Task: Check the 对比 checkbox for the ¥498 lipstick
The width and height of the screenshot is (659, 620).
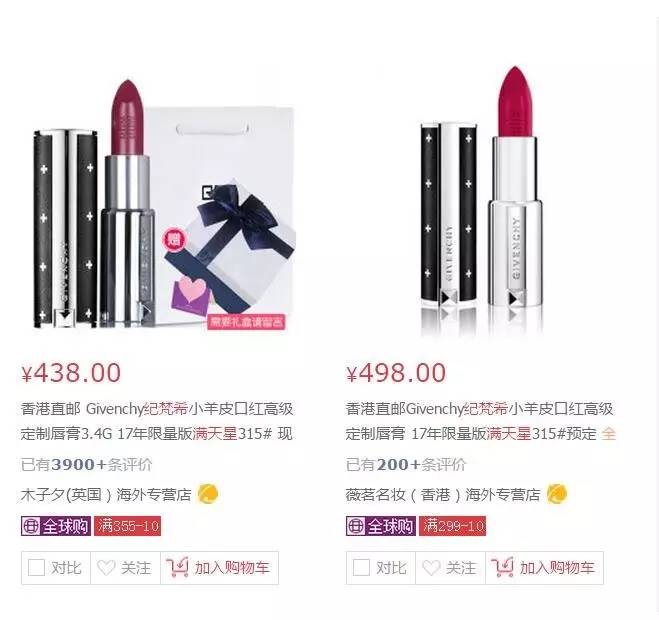Action: pyautogui.click(x=361, y=568)
